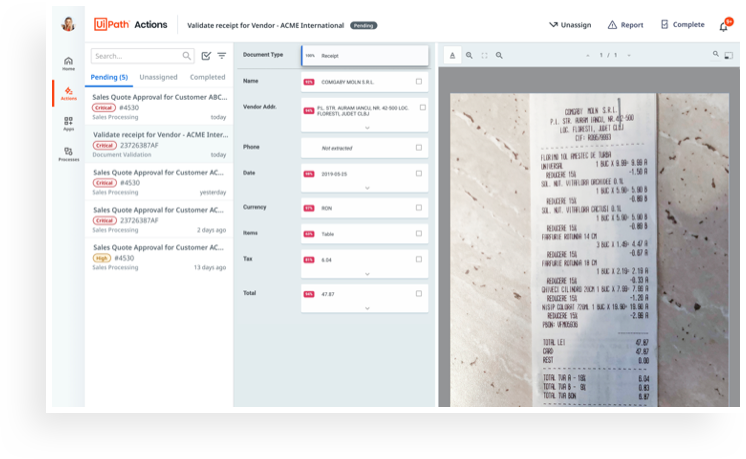Open the Document Type Receipt dropdown
This screenshot has width=746, height=459.
click(x=365, y=56)
